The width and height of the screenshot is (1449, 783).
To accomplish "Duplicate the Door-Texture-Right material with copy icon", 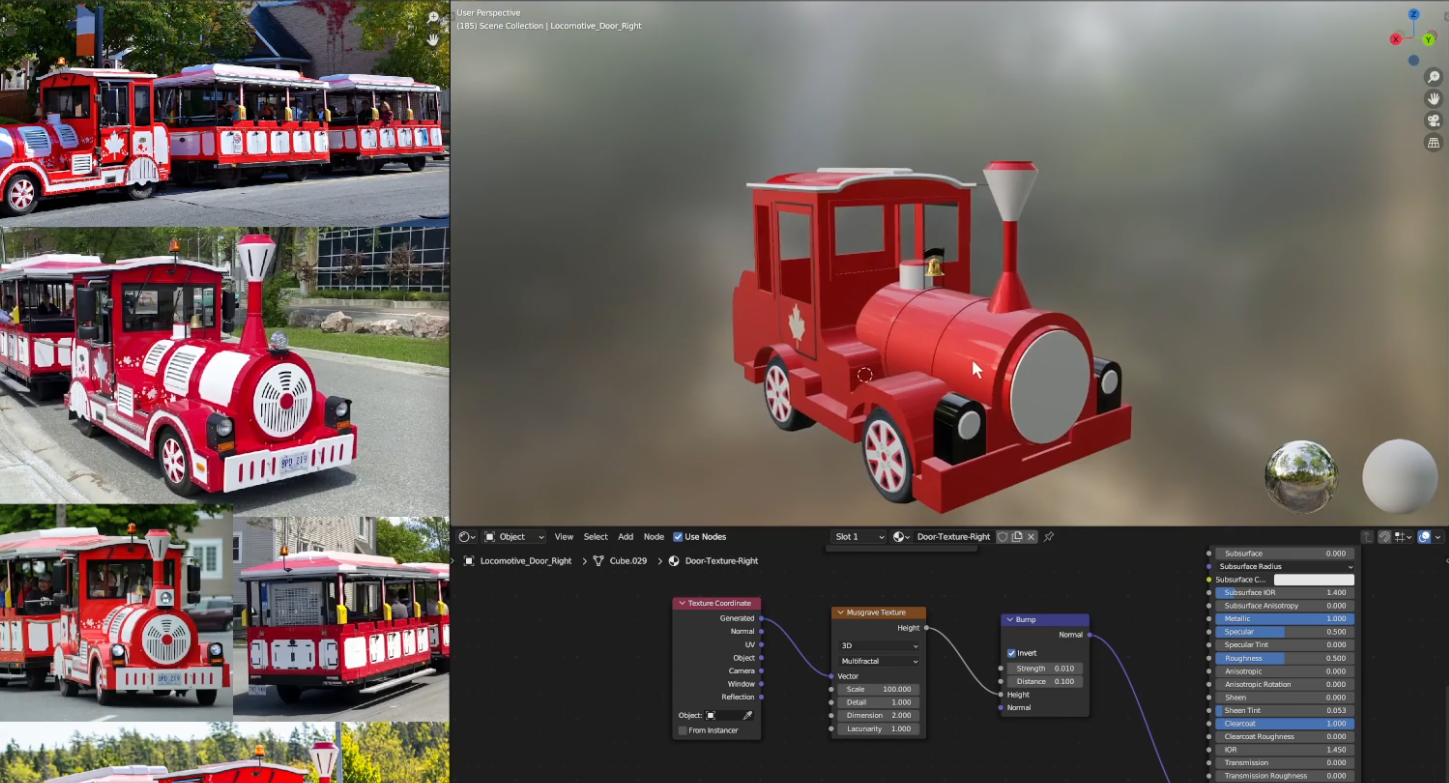I will [1017, 537].
